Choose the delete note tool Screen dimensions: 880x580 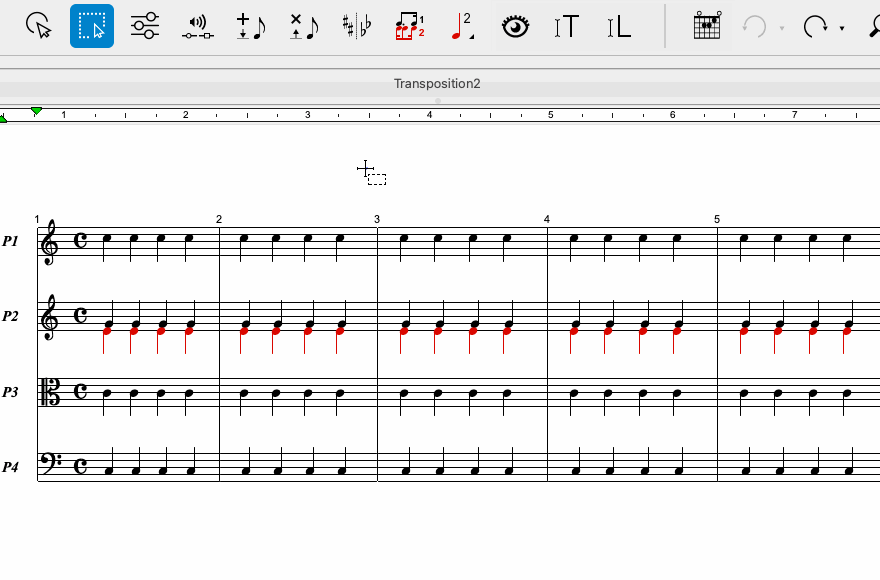click(303, 26)
